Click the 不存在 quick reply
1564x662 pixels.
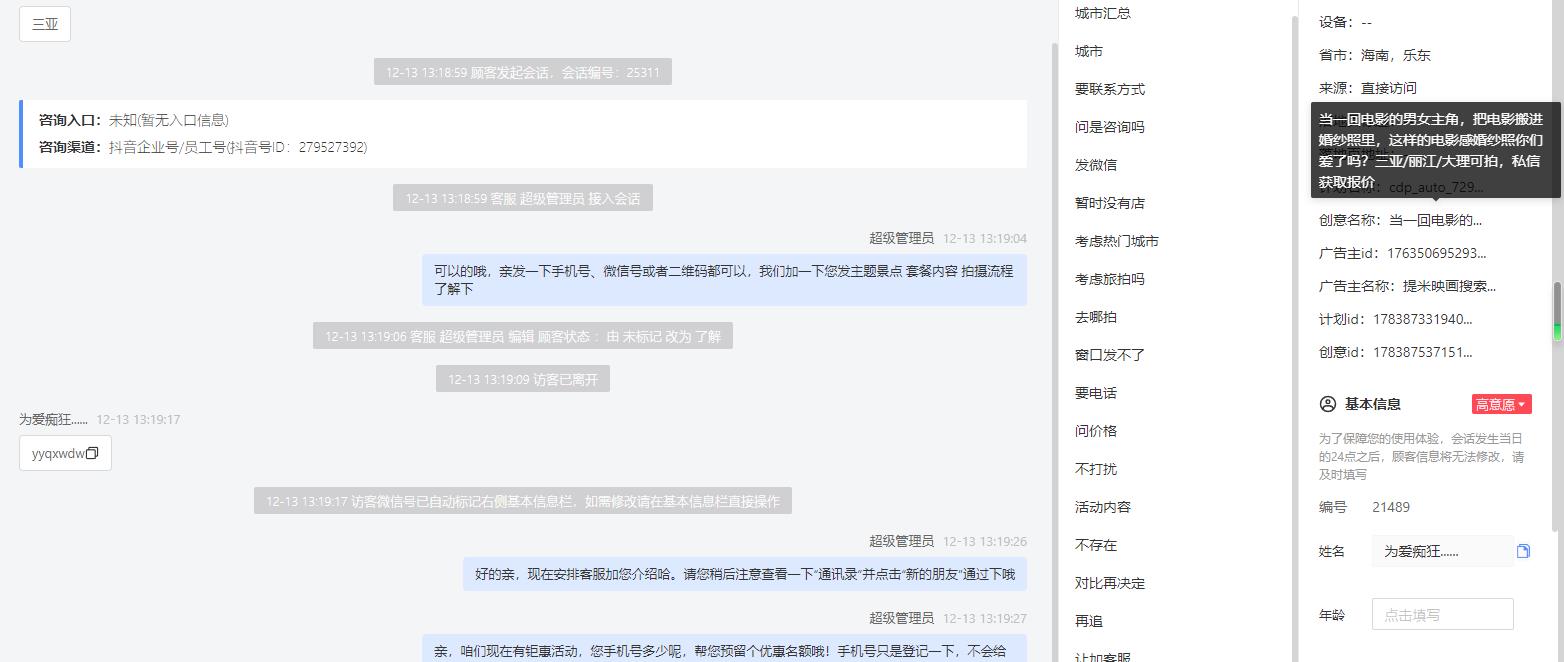(x=1096, y=545)
